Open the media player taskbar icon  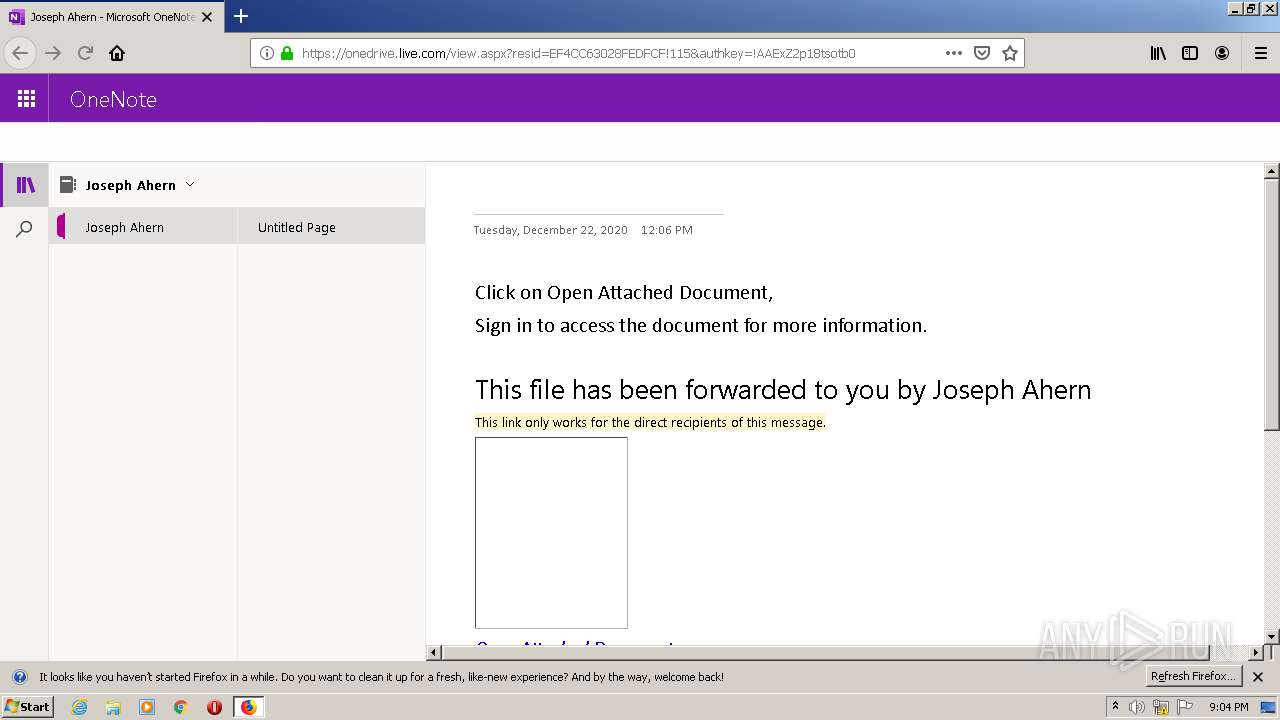(147, 707)
